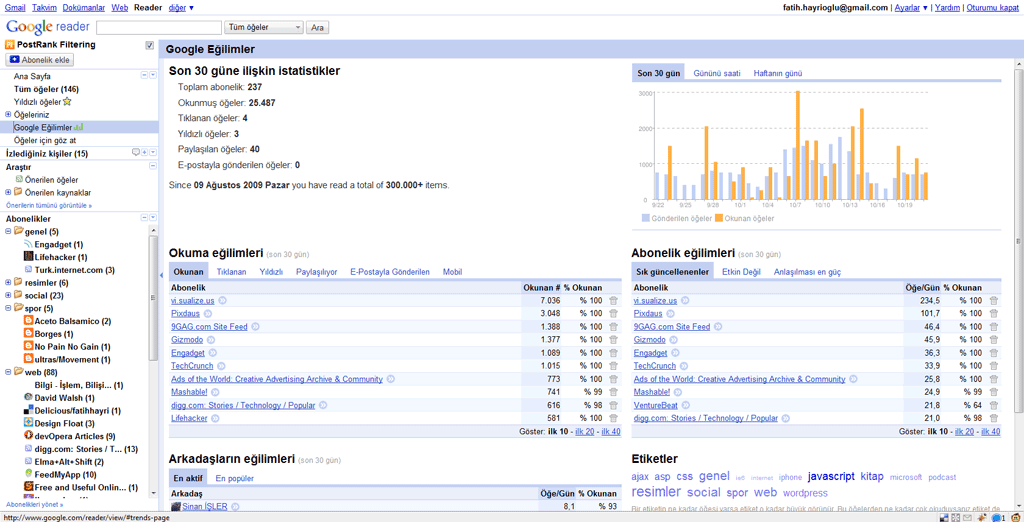Click the search input field

pos(159,28)
